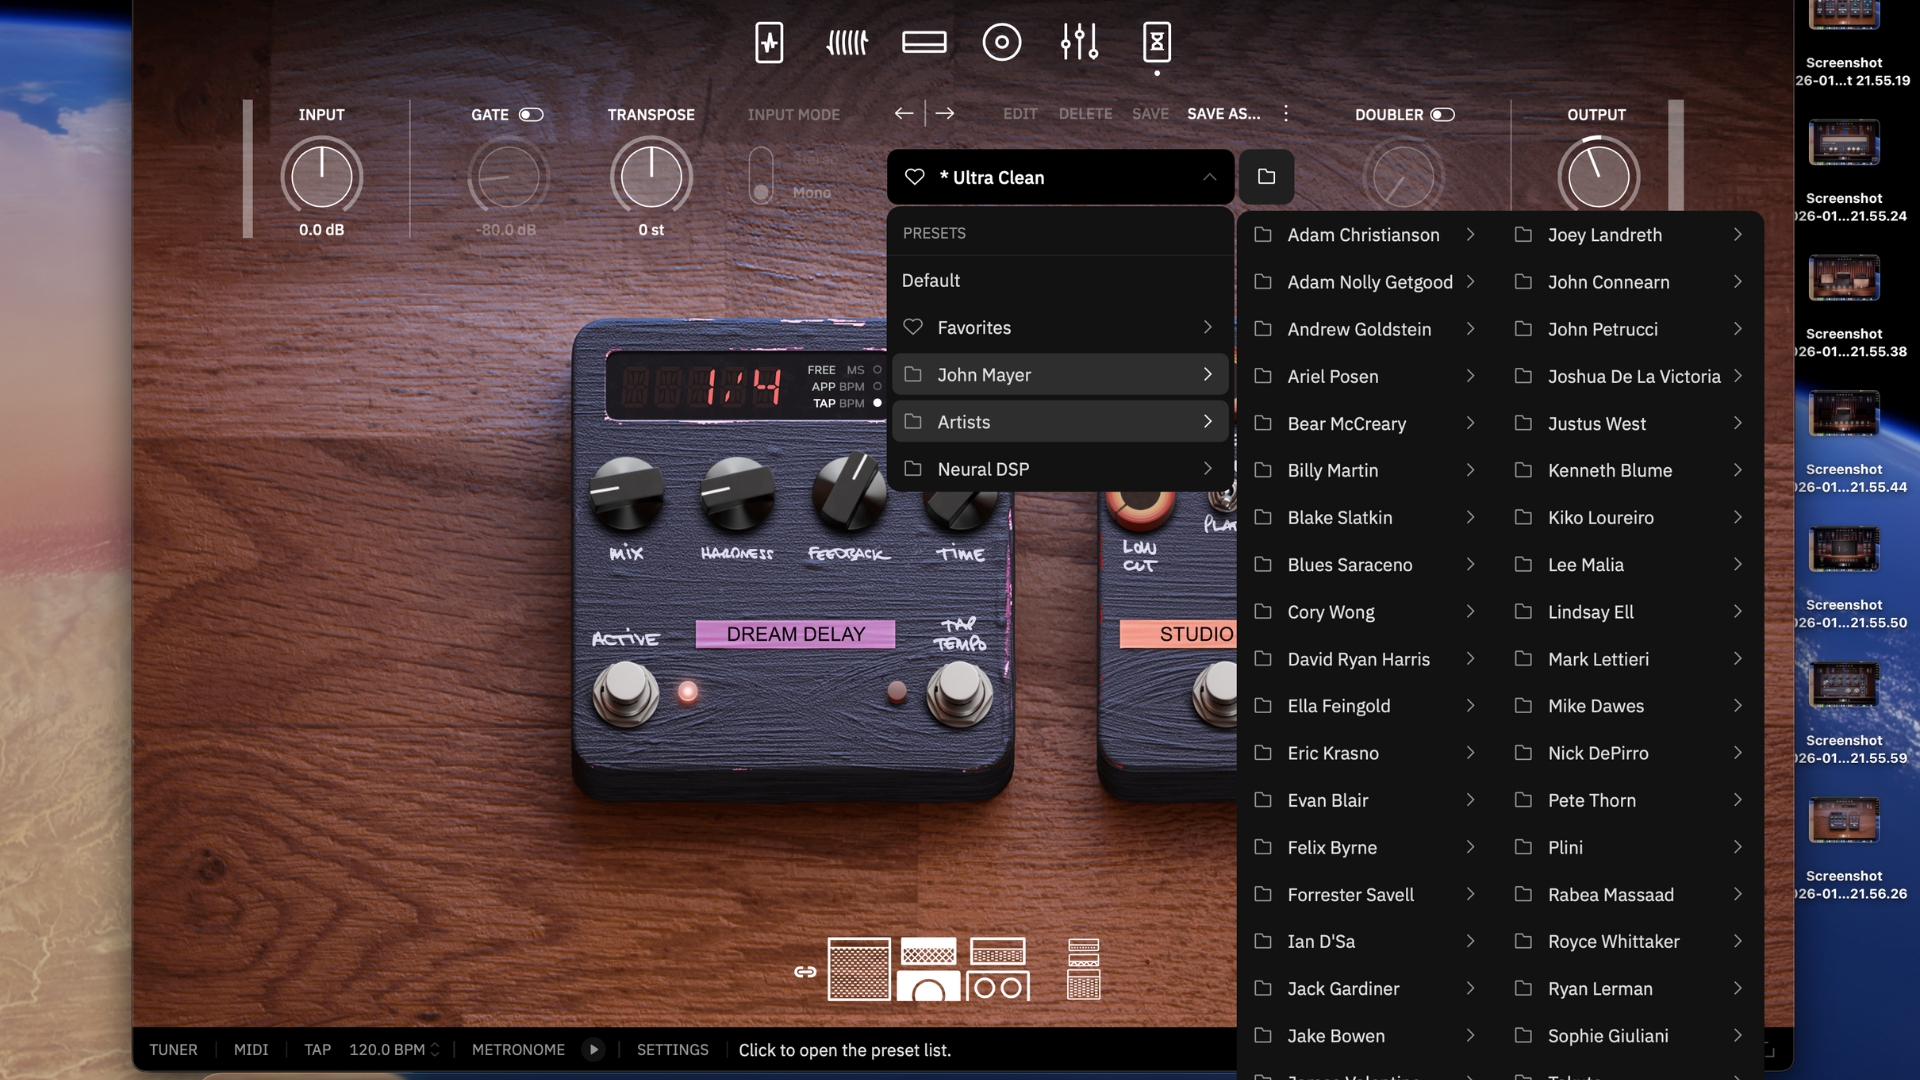Viewport: 1920px width, 1080px height.
Task: Expand the Artists folder chevron
Action: coord(1207,421)
